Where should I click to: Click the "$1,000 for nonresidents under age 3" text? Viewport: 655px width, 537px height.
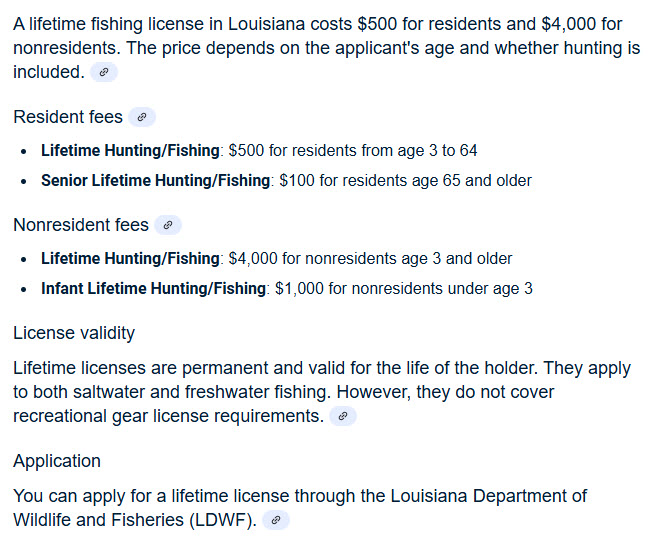(x=404, y=289)
